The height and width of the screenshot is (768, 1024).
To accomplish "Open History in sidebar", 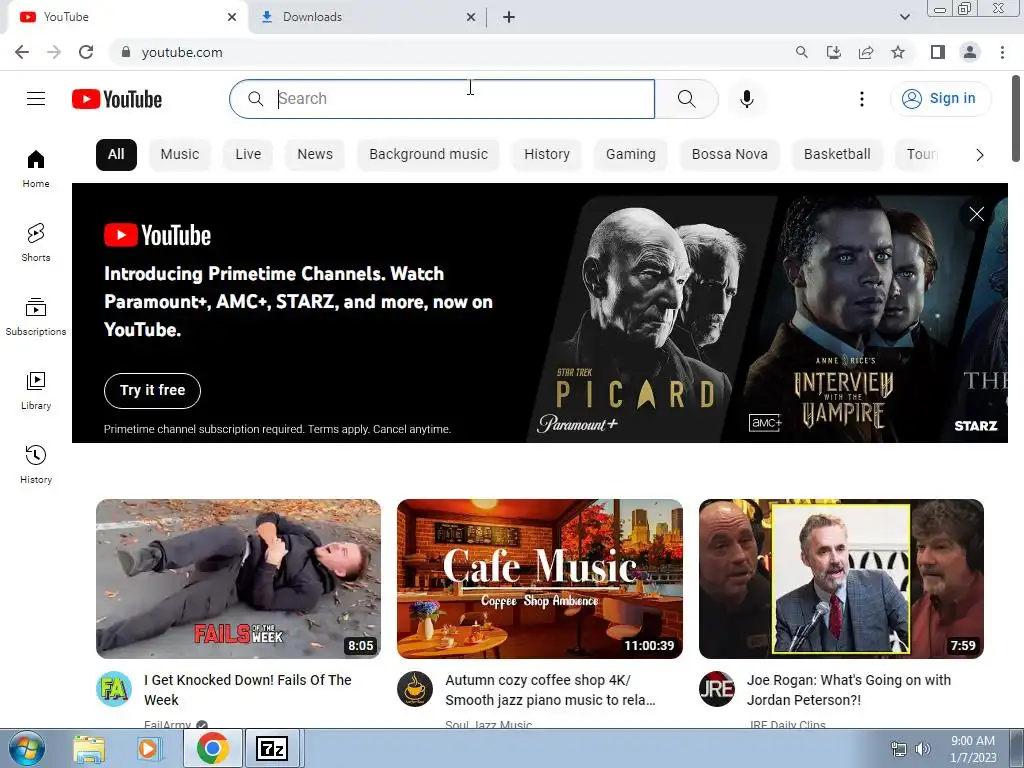I will [36, 464].
